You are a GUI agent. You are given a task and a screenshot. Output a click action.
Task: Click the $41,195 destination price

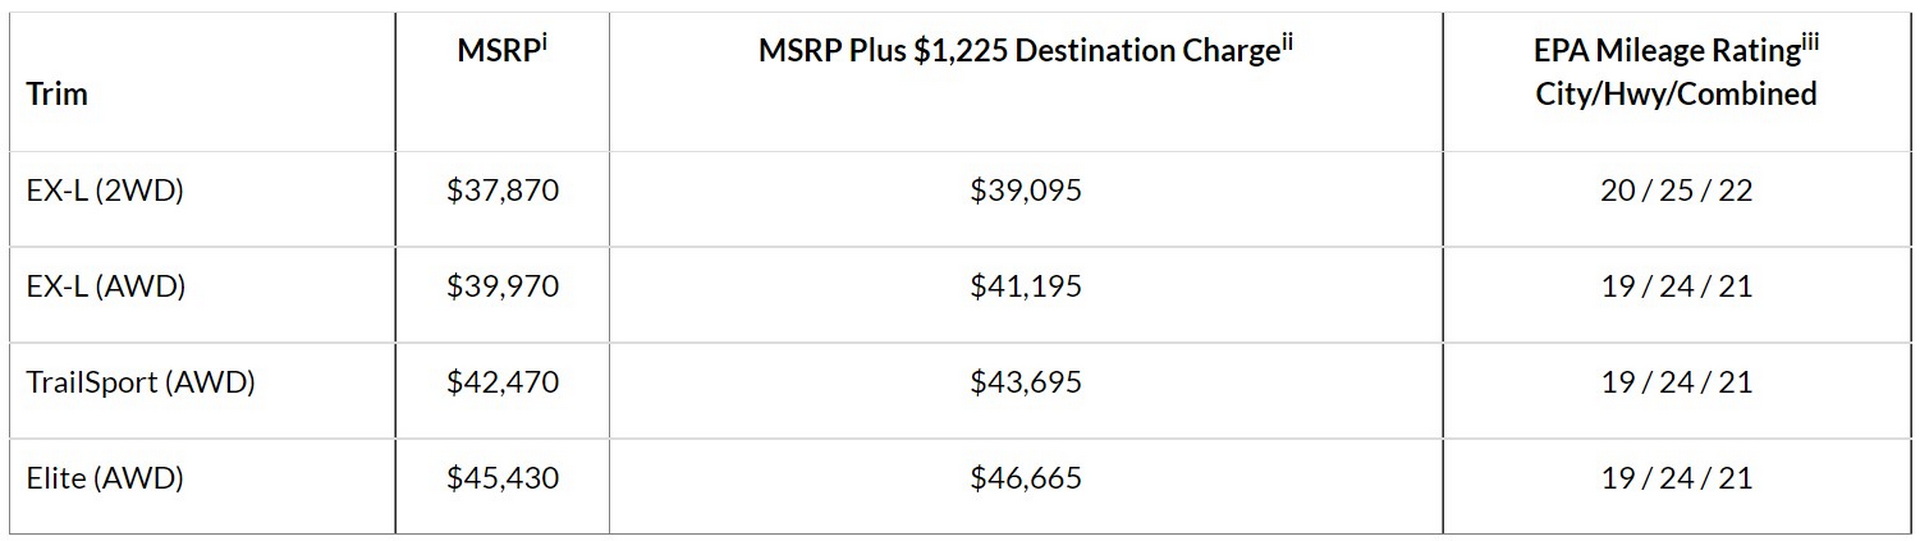[x=1025, y=286]
